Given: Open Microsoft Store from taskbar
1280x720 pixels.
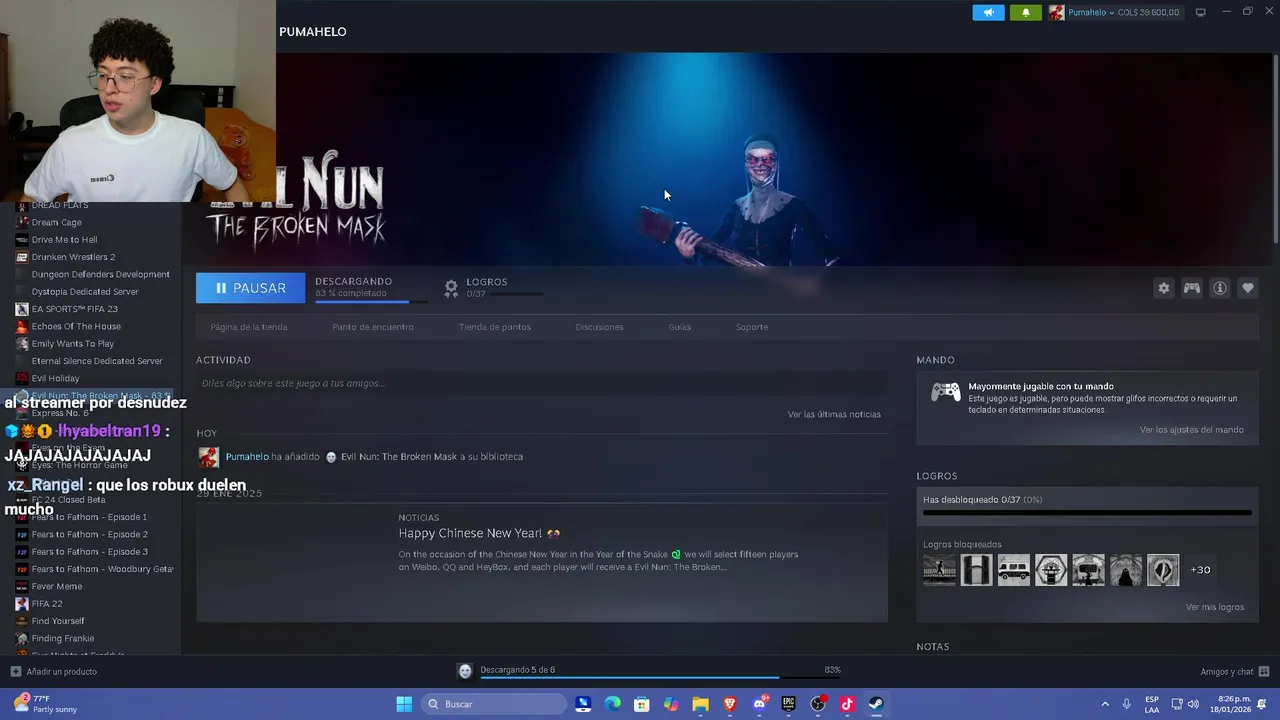Looking at the screenshot, I should coord(642,704).
